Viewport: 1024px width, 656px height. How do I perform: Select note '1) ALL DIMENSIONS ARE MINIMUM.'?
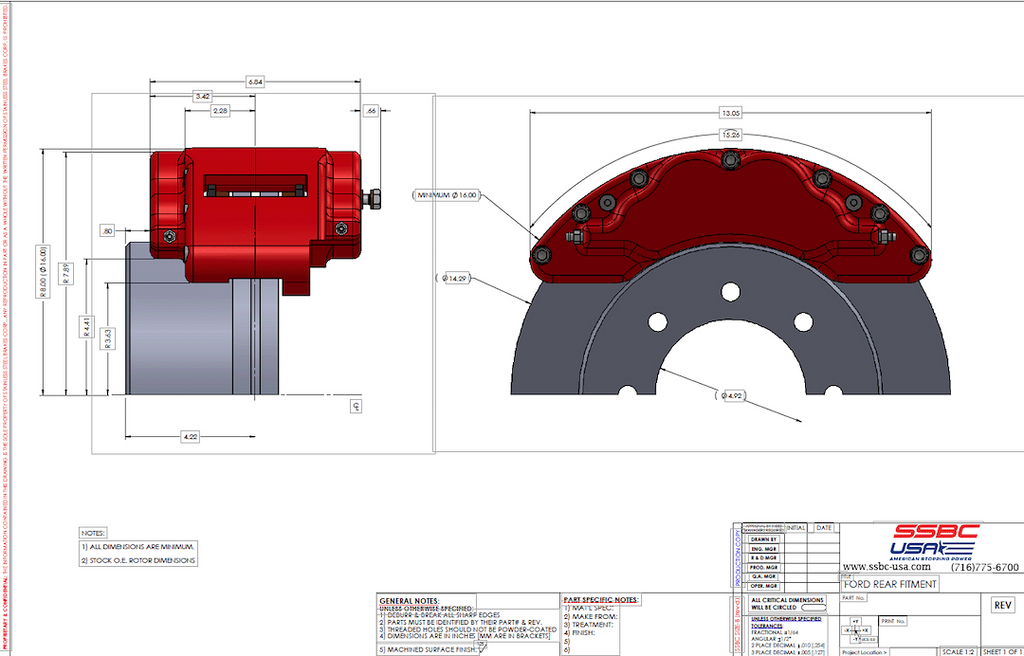138,546
